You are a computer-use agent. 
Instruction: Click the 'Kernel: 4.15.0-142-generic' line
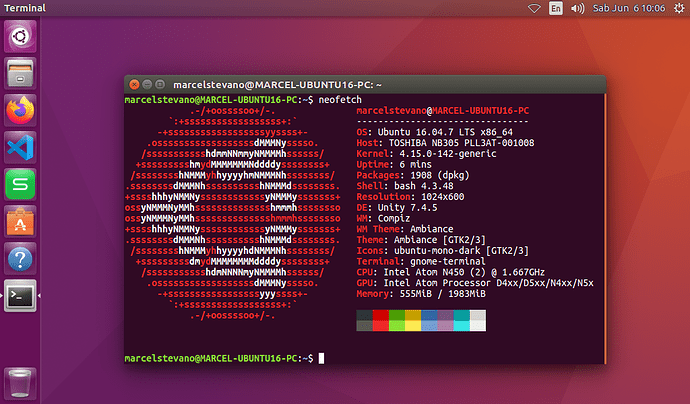(426, 154)
